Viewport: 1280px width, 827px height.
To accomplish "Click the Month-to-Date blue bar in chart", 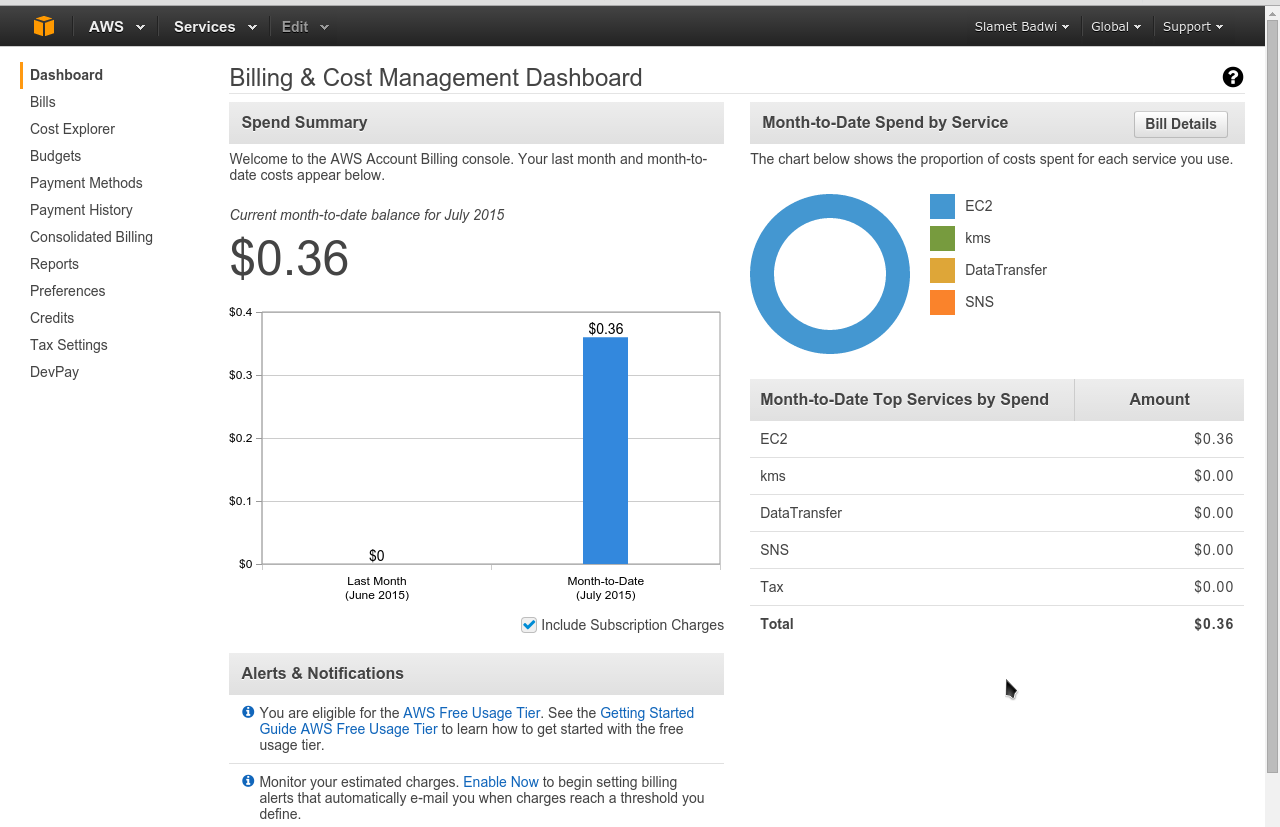I will click(605, 451).
